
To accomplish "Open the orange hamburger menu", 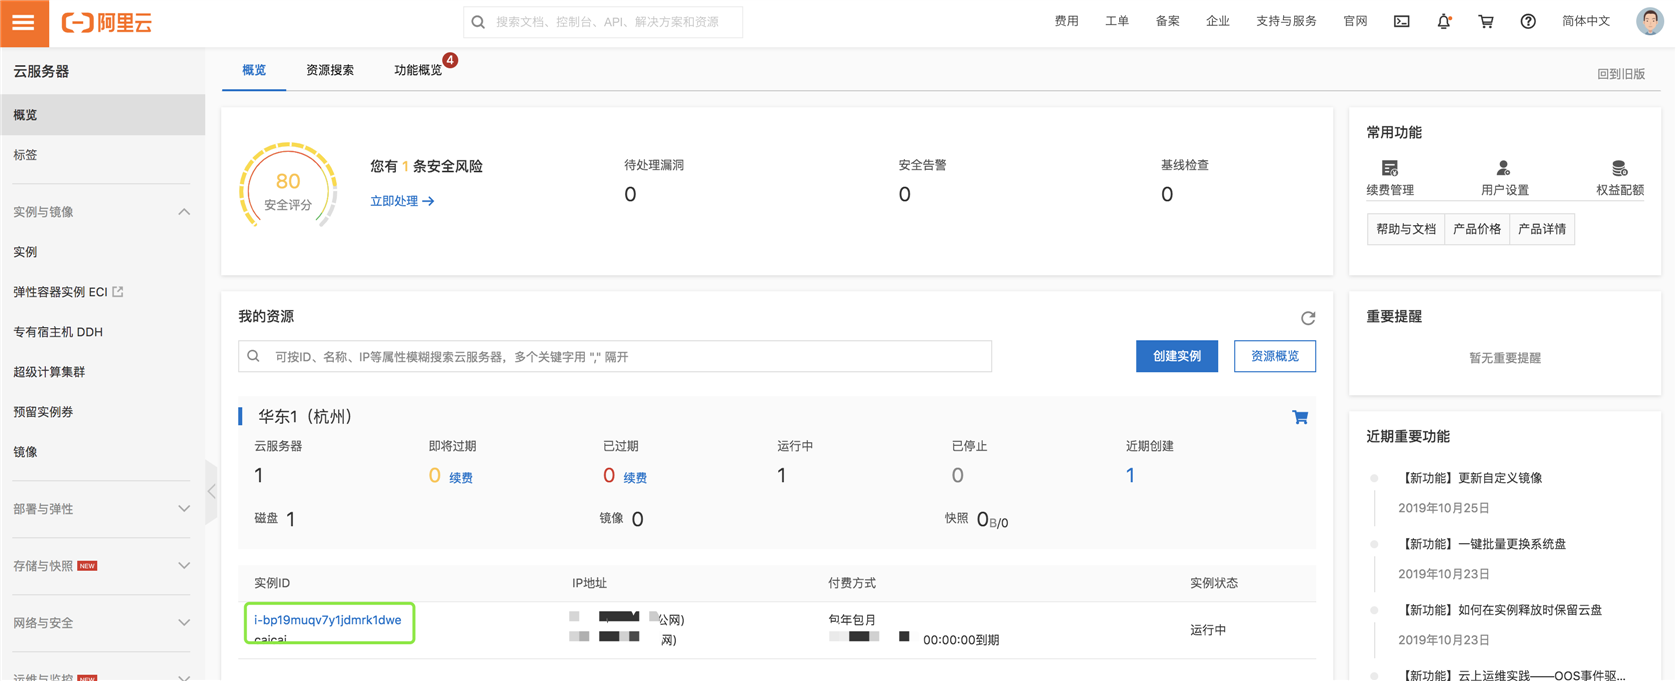I will [24, 23].
